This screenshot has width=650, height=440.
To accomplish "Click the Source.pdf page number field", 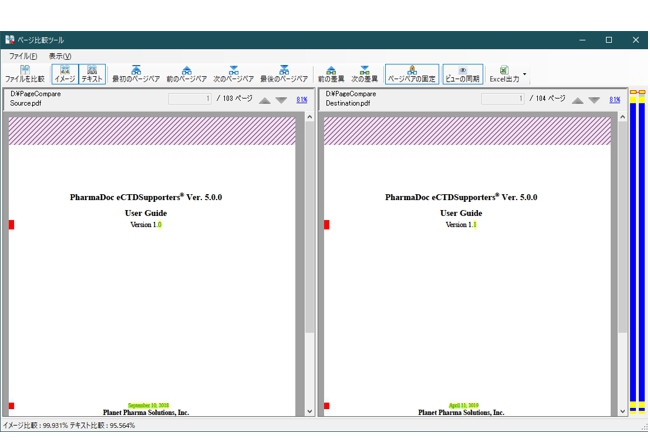I will [x=190, y=99].
